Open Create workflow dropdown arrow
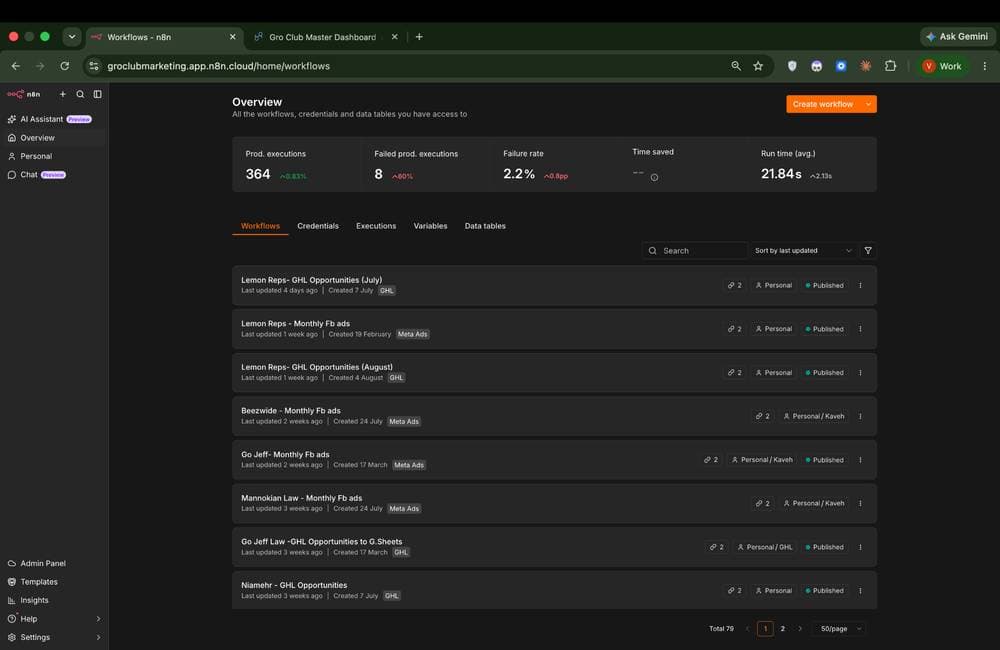This screenshot has width=1000, height=650. (x=868, y=104)
